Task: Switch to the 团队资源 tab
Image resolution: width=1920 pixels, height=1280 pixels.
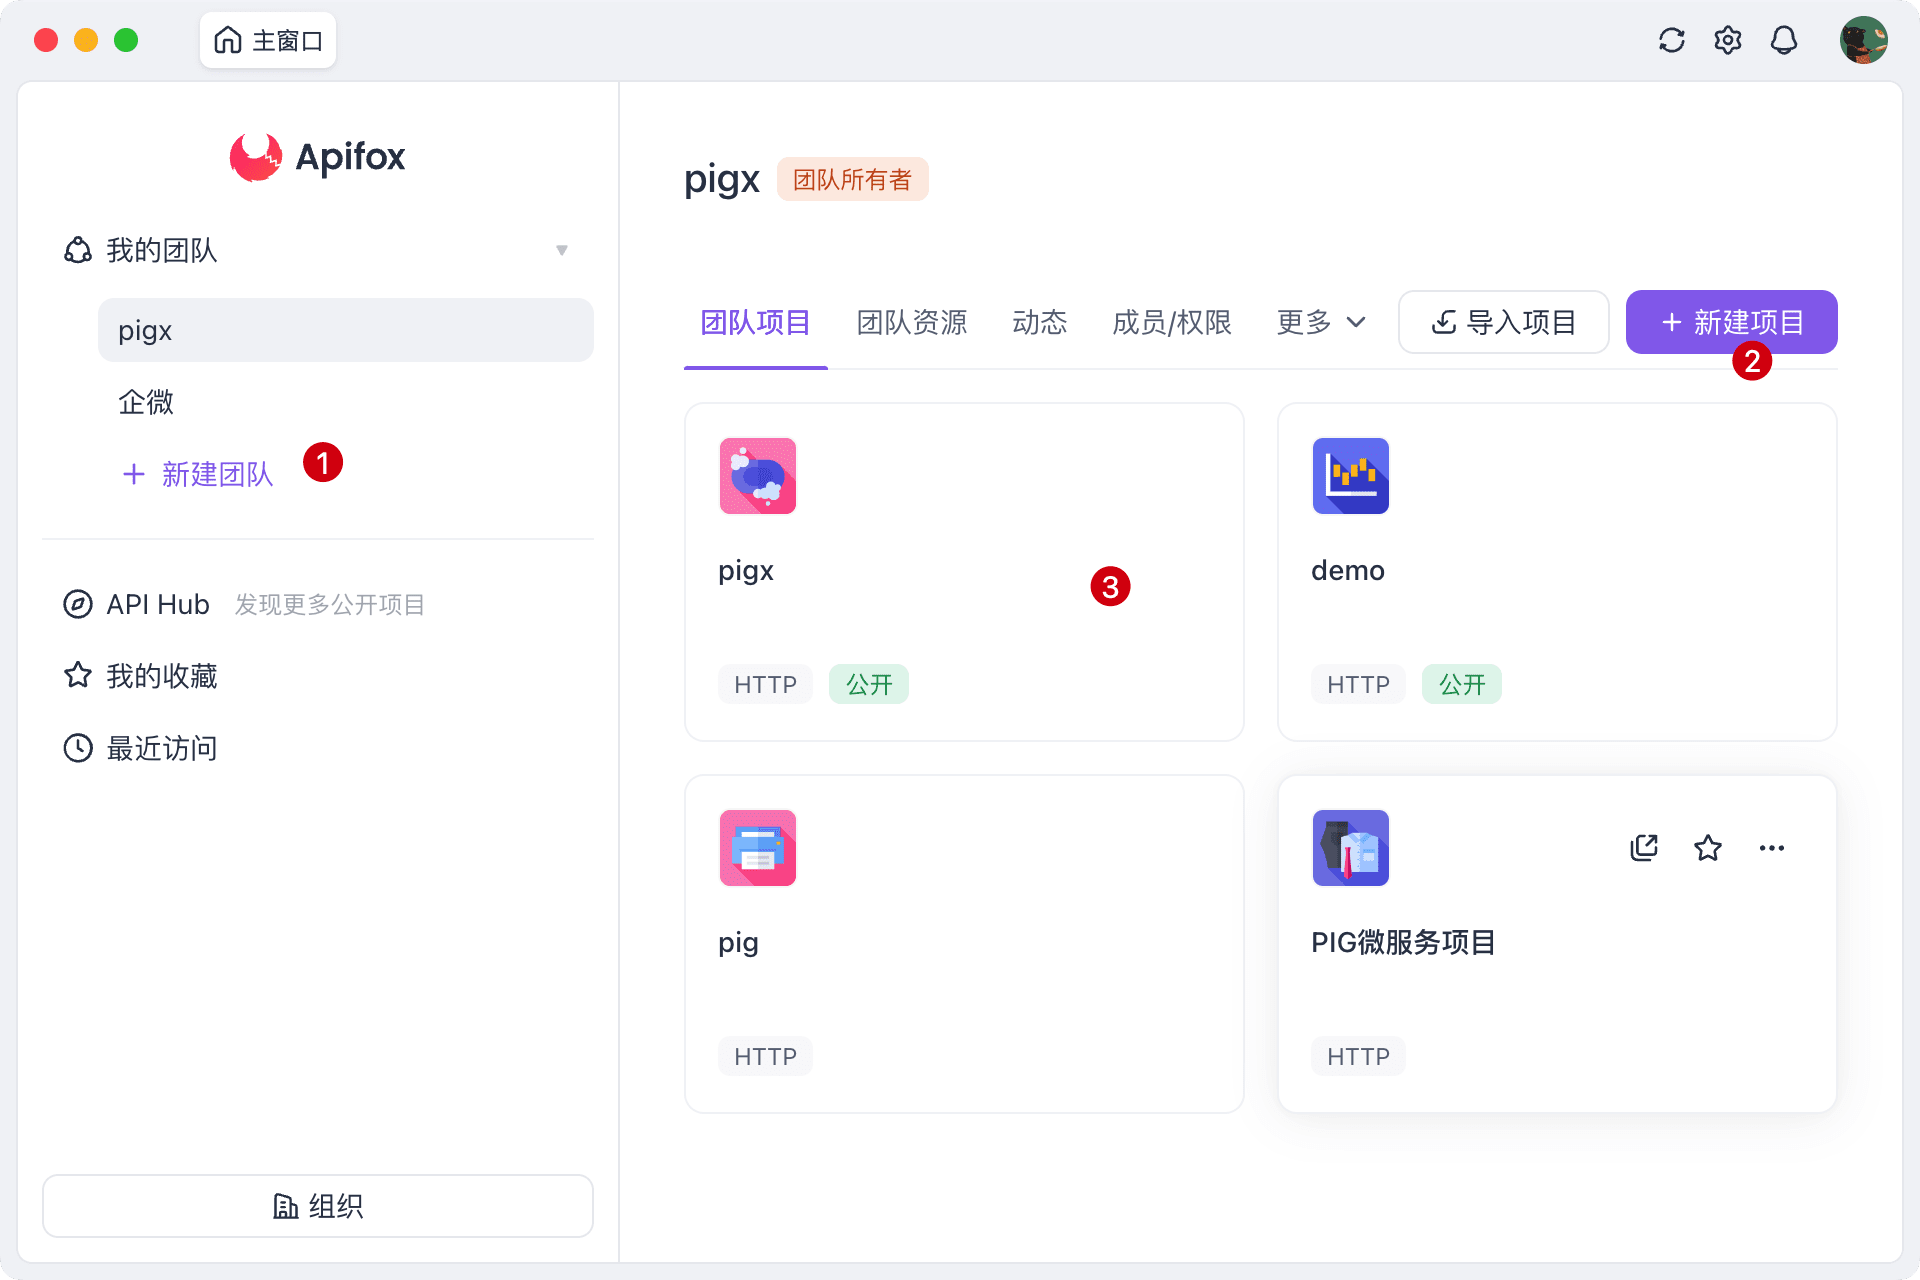Action: coord(912,322)
